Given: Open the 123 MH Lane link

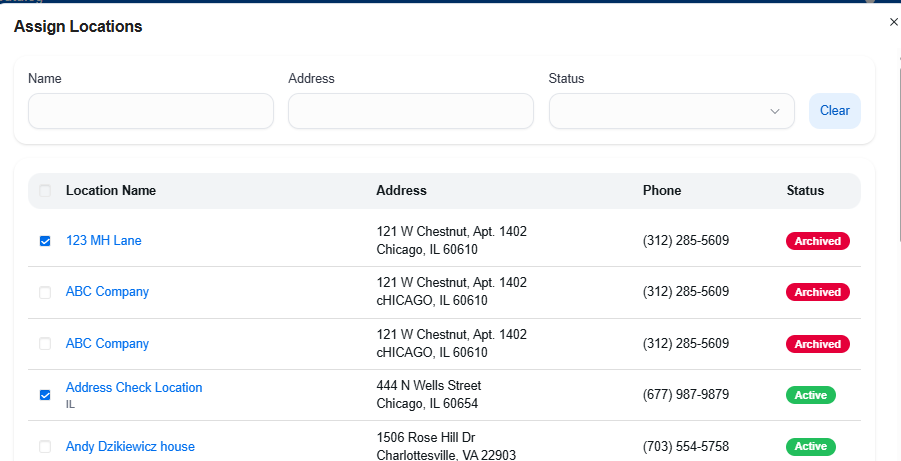Looking at the screenshot, I should coord(104,241).
